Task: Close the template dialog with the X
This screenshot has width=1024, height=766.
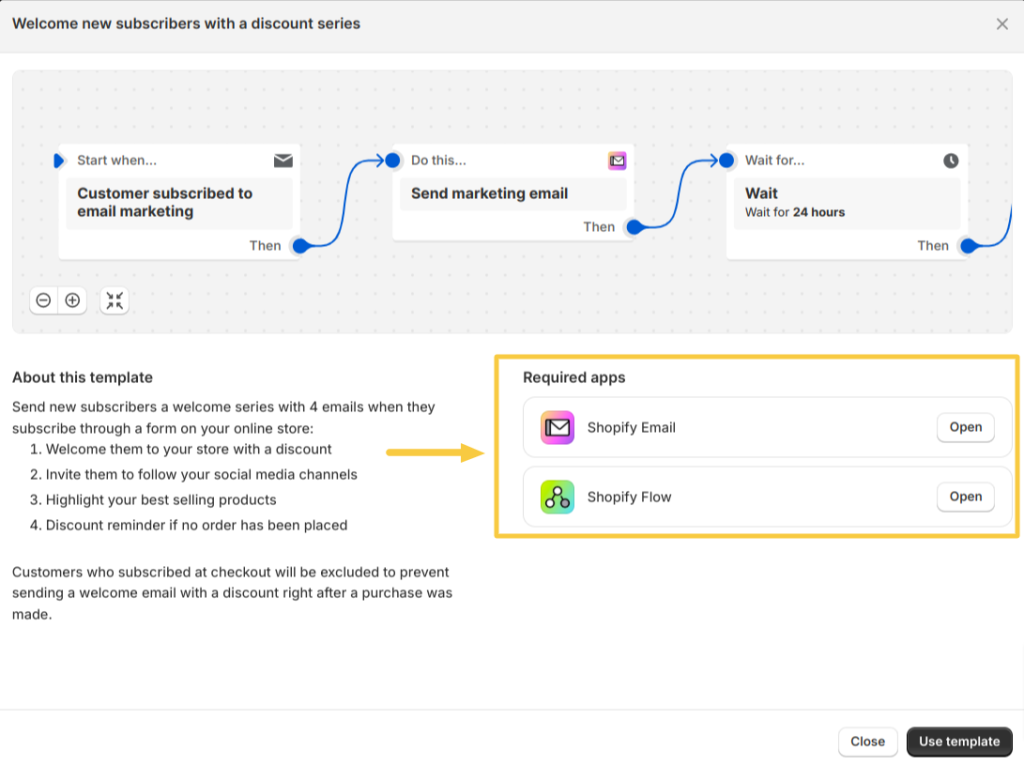Action: 1002,24
